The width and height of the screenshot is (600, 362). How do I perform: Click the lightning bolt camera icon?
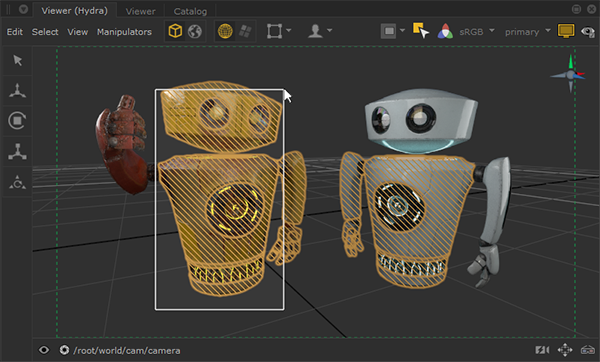coord(542,350)
